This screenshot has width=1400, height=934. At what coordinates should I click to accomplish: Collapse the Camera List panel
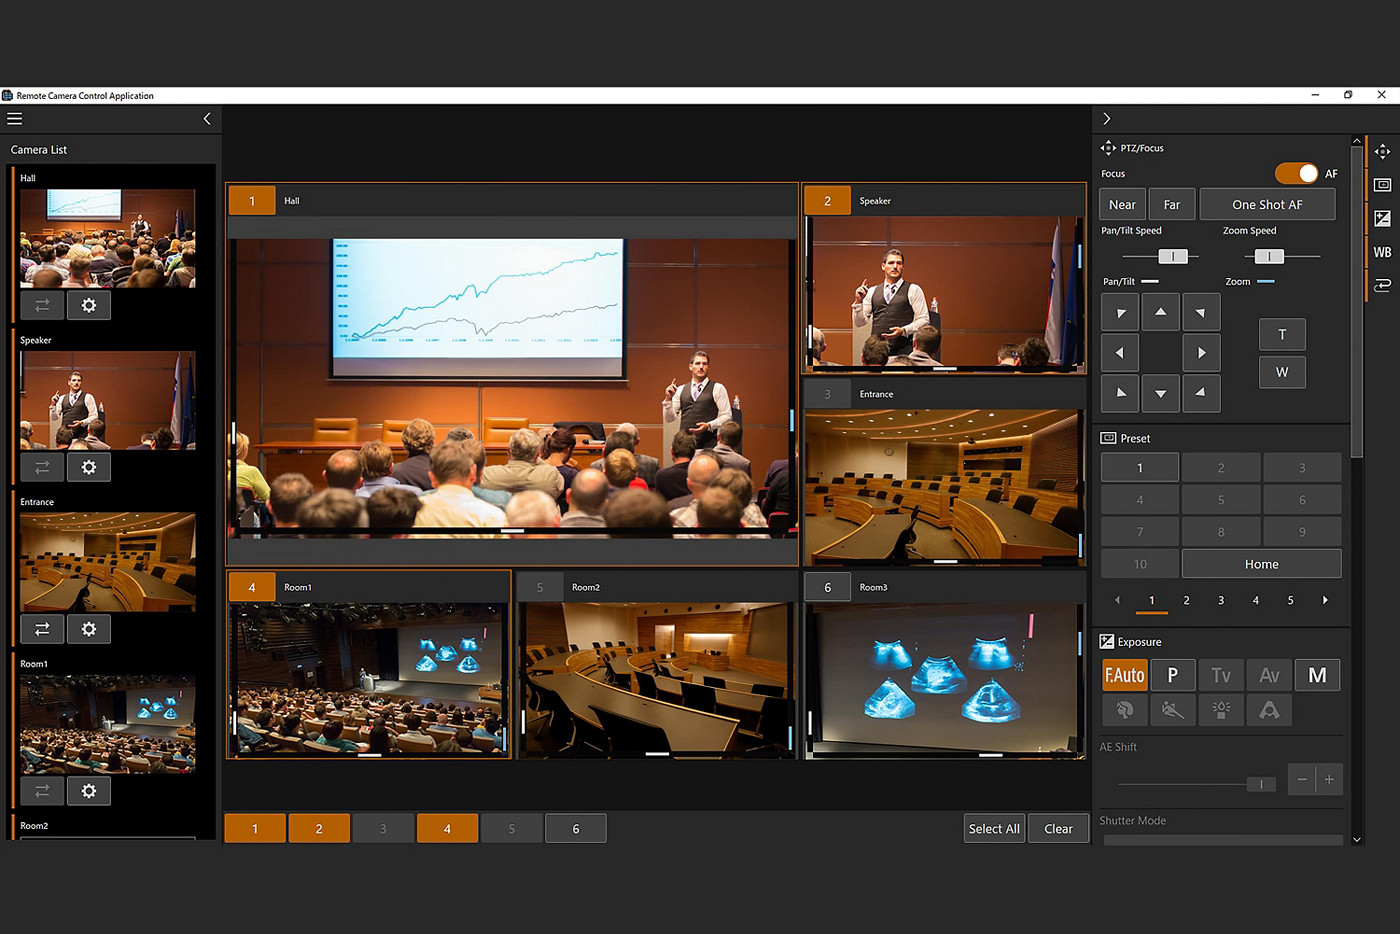click(207, 119)
